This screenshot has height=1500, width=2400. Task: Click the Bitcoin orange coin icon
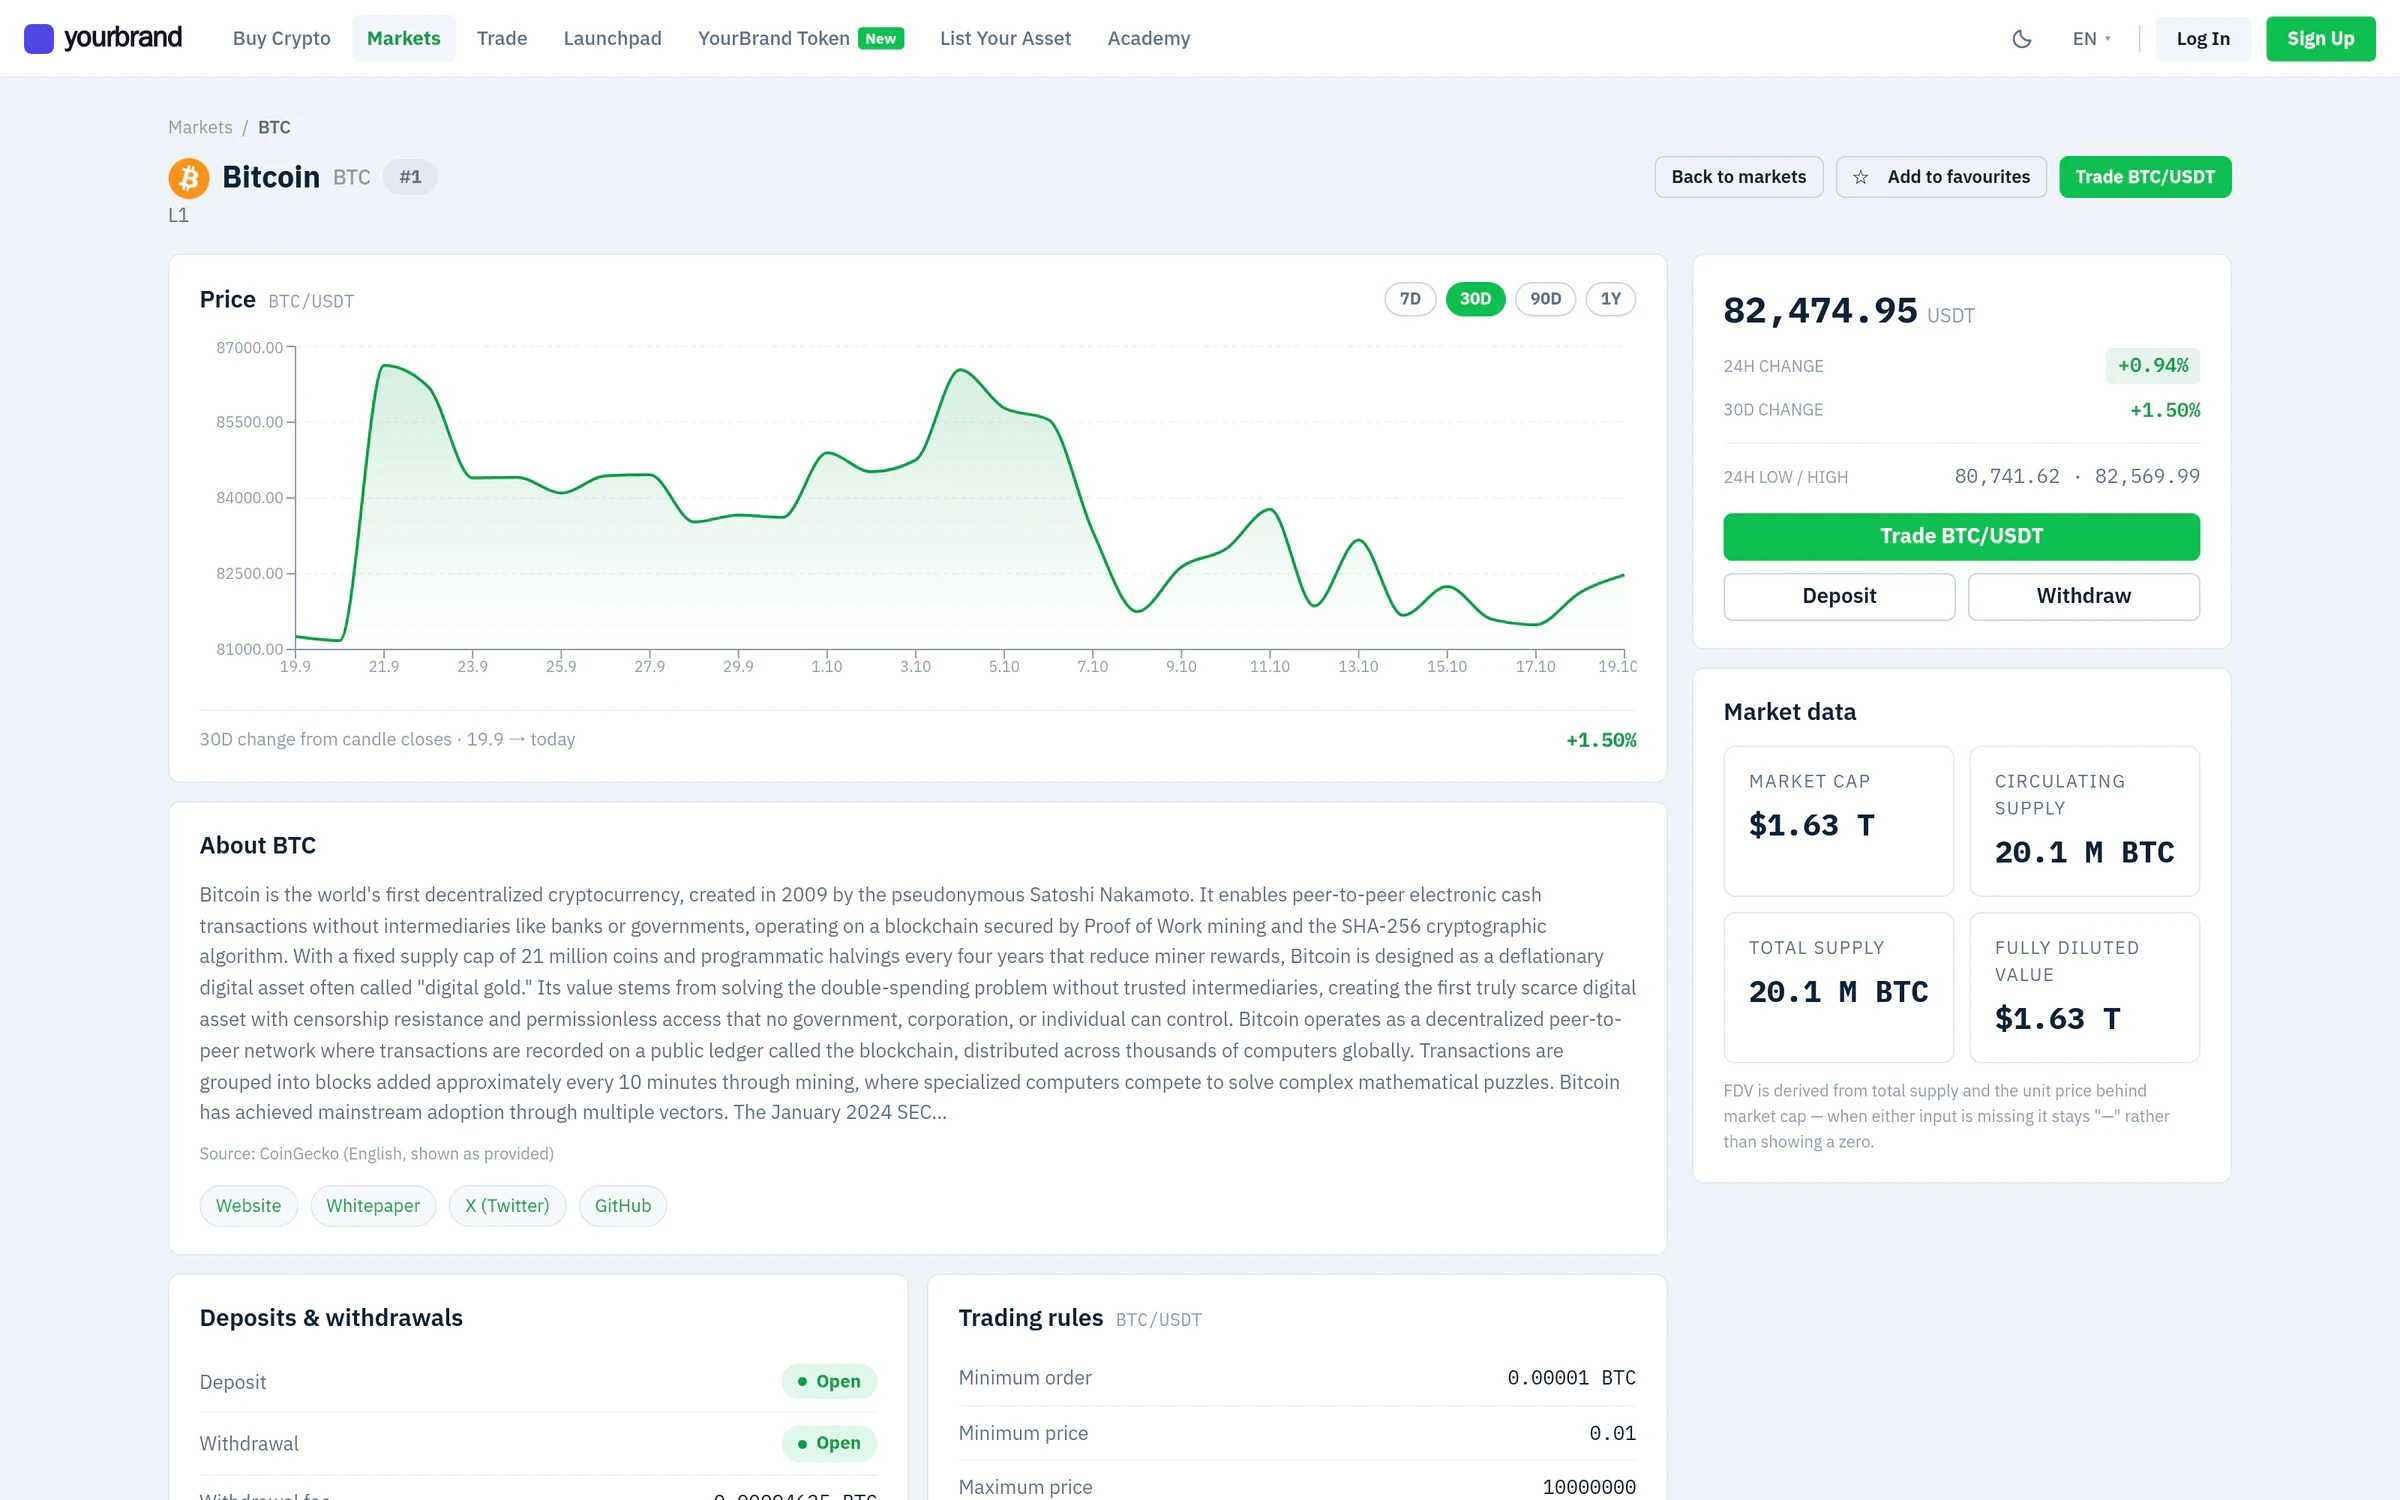pyautogui.click(x=189, y=178)
